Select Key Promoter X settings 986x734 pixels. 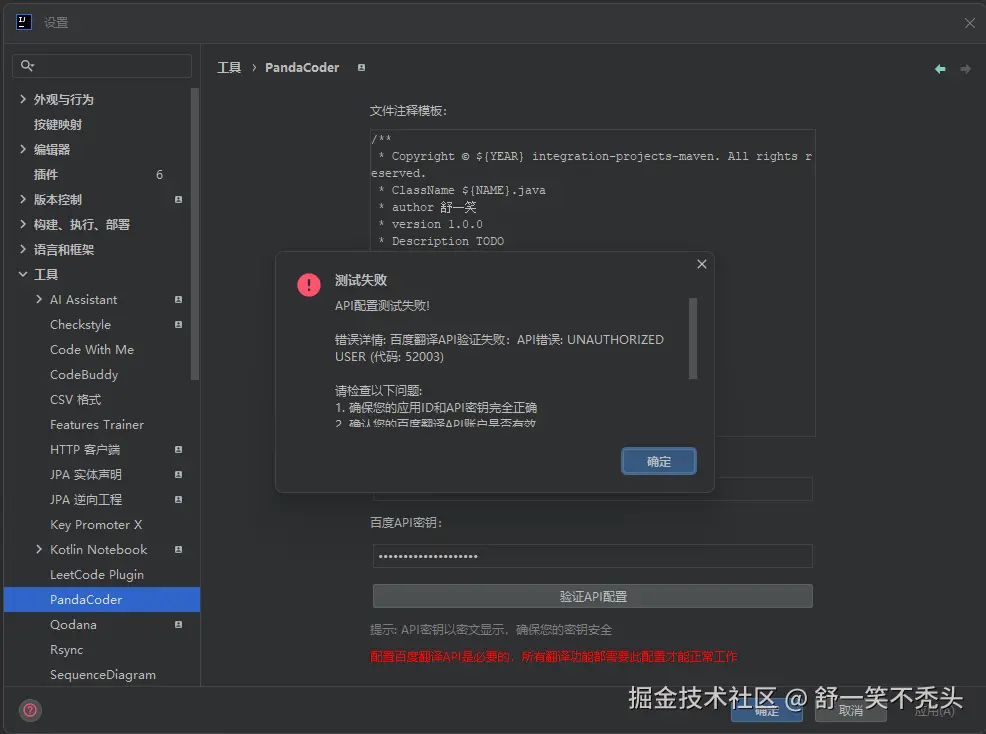click(x=96, y=525)
